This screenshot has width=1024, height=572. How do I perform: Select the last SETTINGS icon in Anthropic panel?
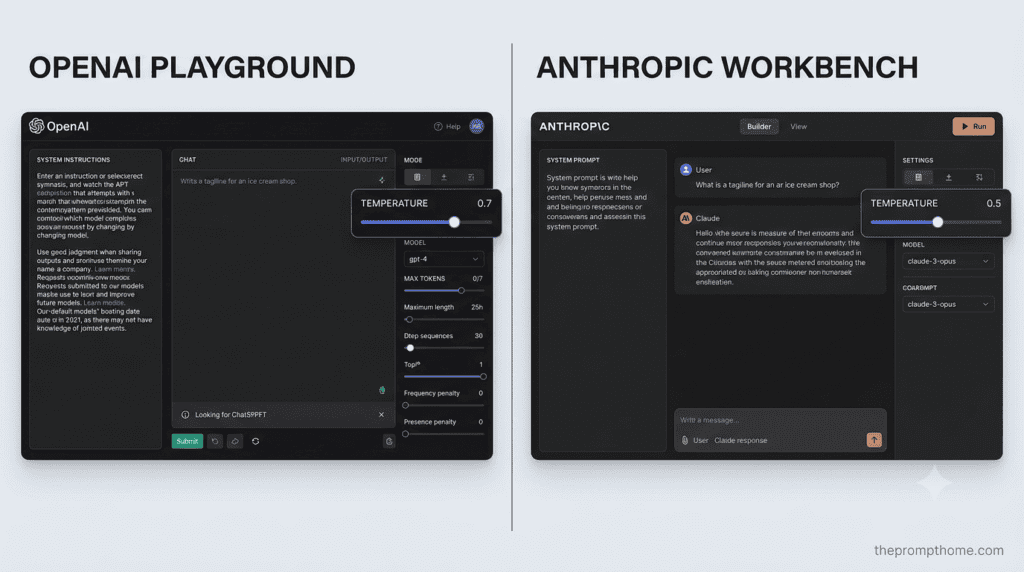pos(979,177)
